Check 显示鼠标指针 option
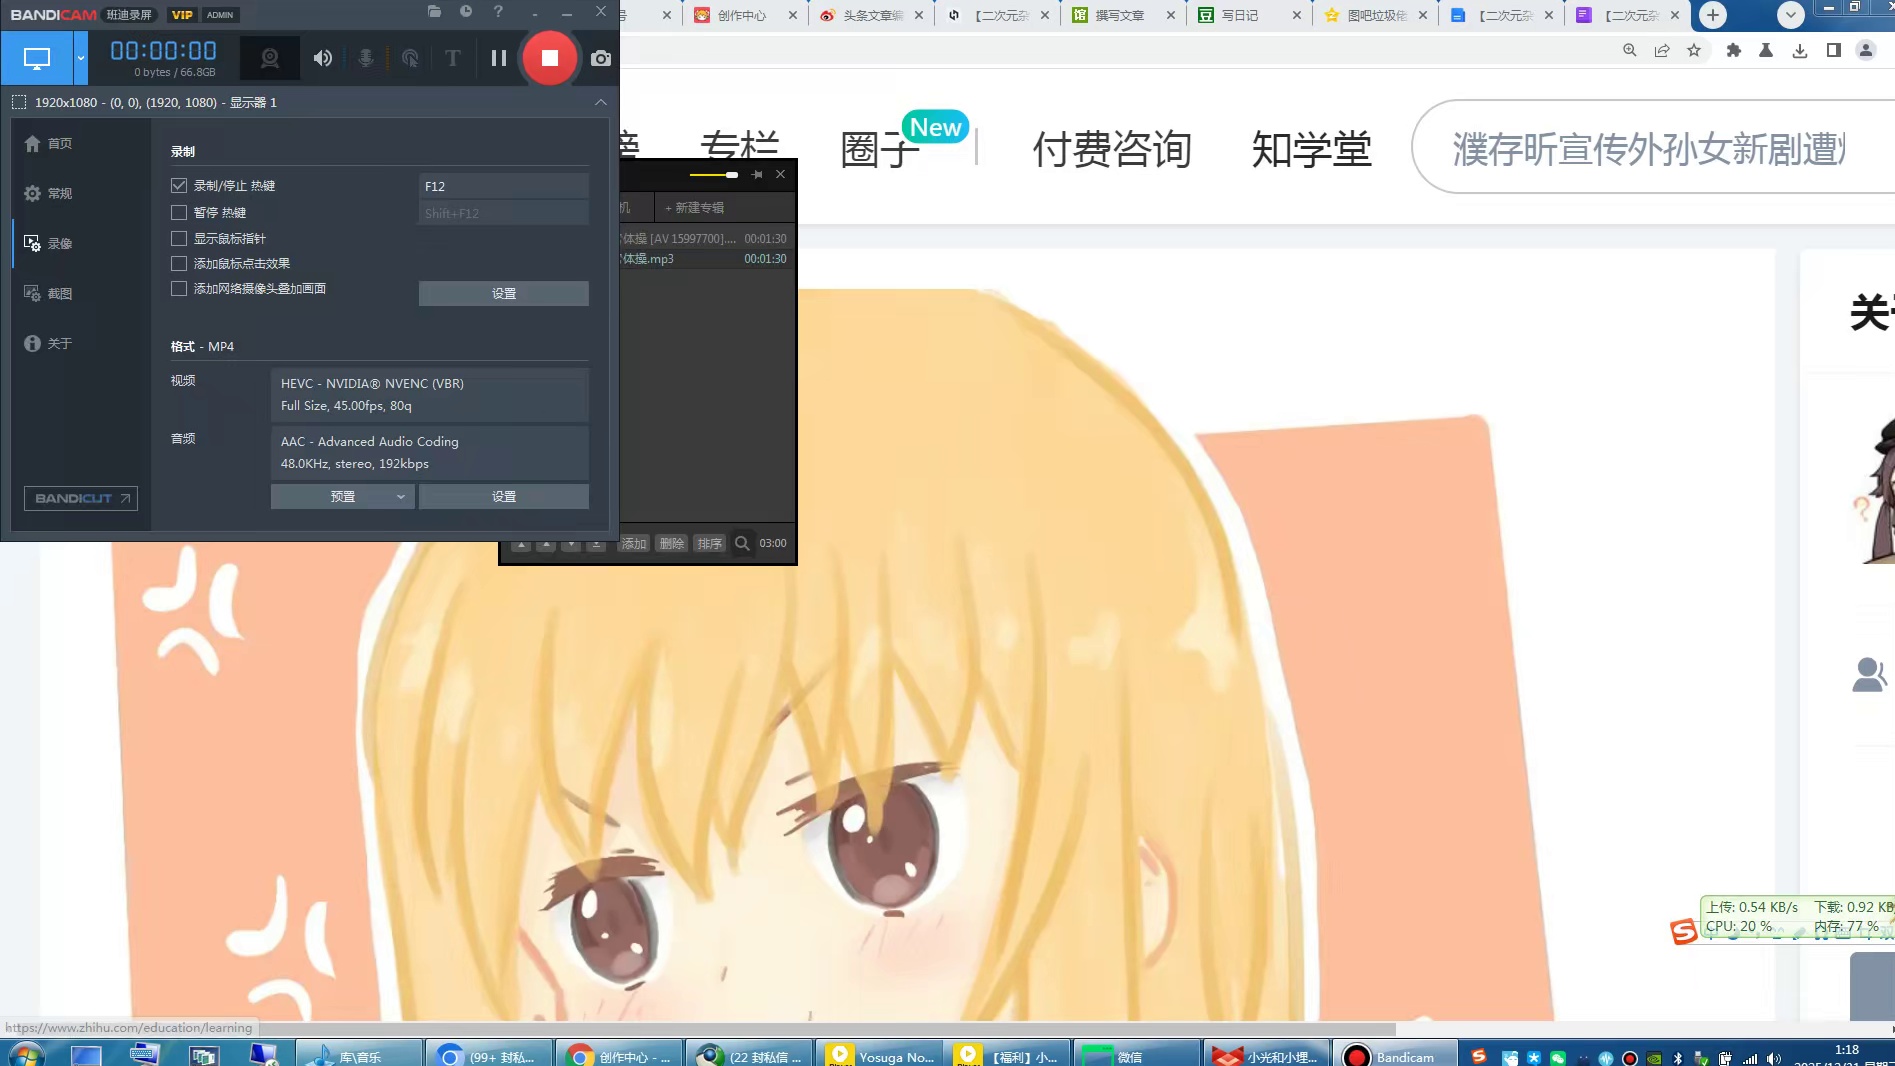 click(x=179, y=238)
